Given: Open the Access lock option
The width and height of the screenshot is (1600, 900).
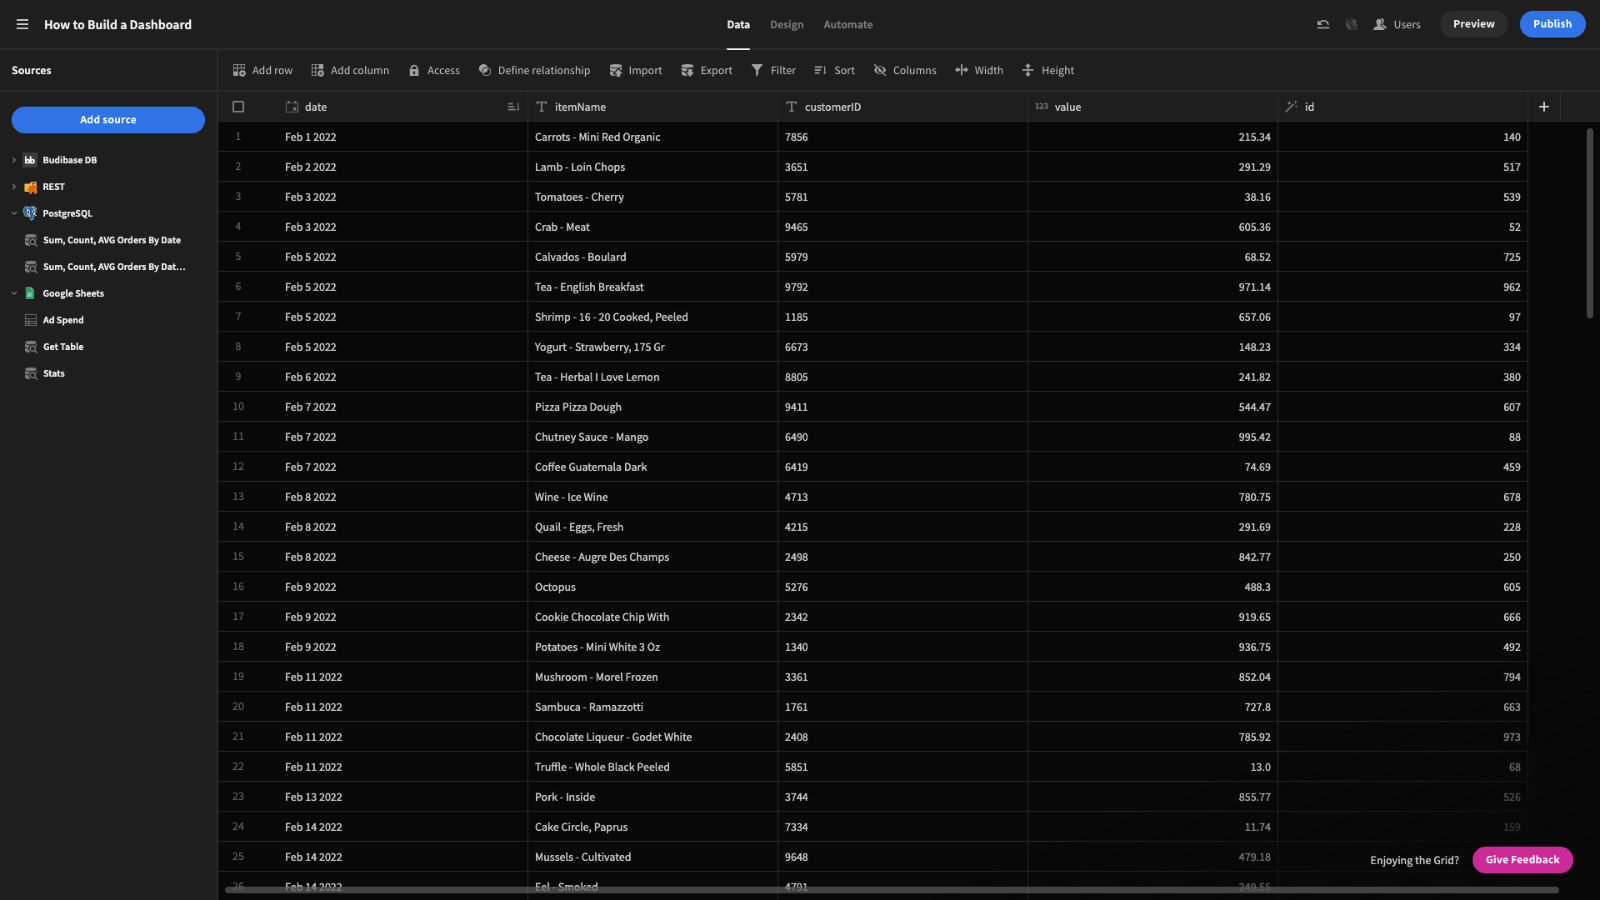Looking at the screenshot, I should pyautogui.click(x=434, y=70).
